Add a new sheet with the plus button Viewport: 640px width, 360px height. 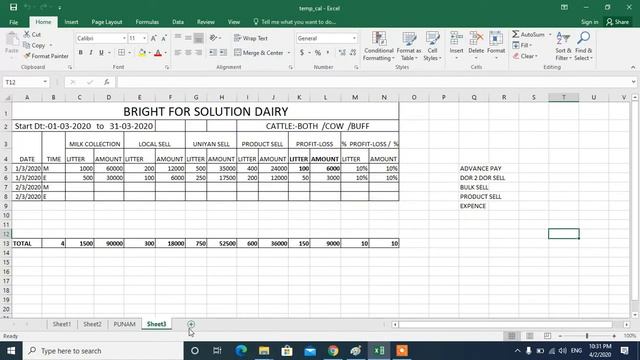pos(191,324)
